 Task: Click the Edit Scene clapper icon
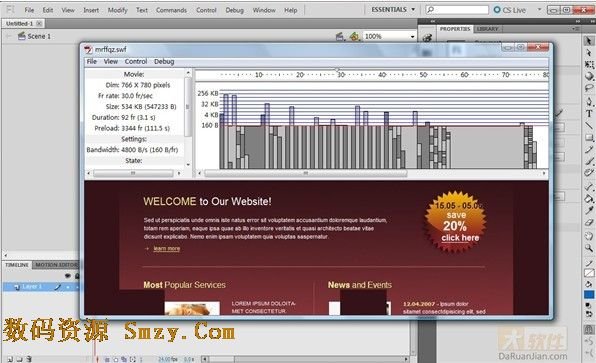point(340,36)
